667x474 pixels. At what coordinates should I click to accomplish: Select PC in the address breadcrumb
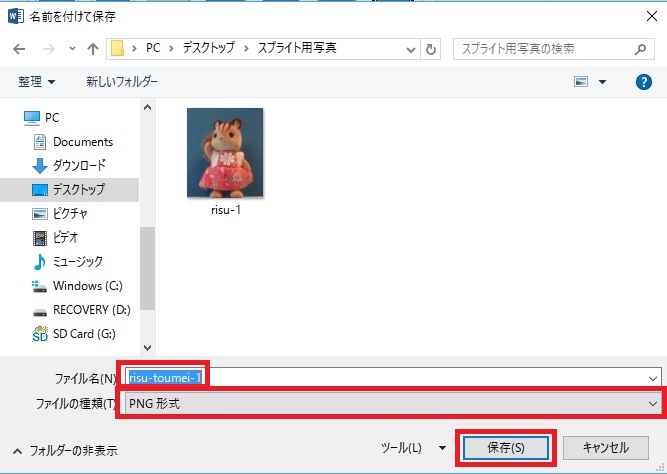click(153, 48)
